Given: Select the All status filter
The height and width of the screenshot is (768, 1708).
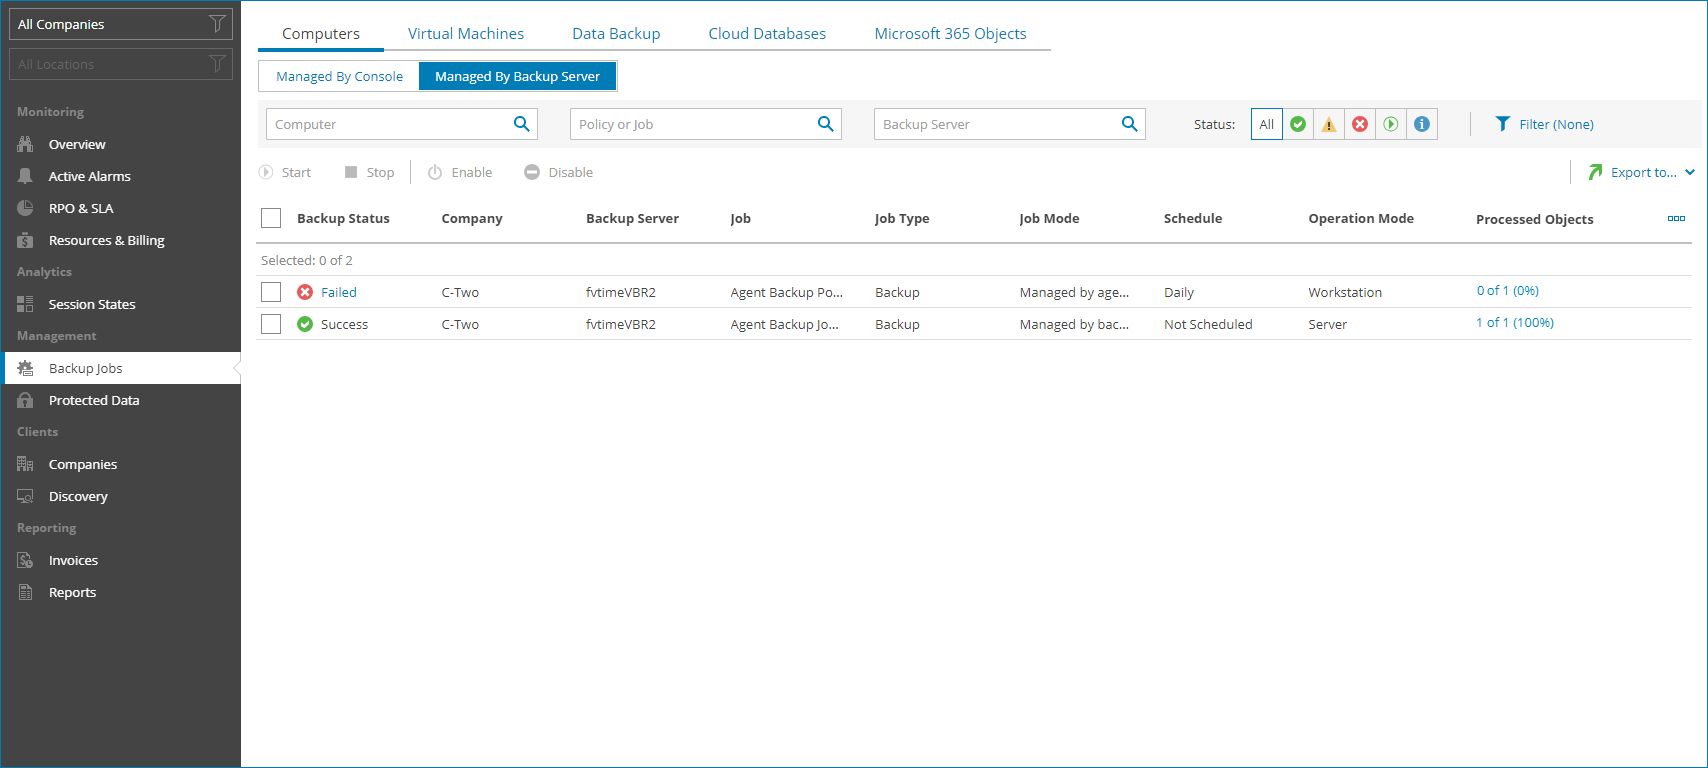Looking at the screenshot, I should click(x=1267, y=124).
